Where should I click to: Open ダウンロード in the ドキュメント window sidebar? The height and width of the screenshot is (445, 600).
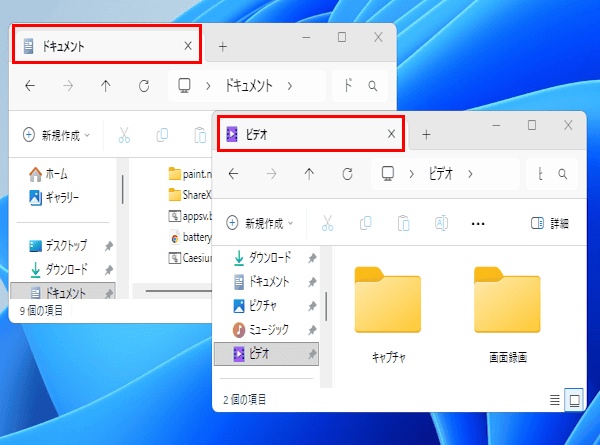coord(59,269)
